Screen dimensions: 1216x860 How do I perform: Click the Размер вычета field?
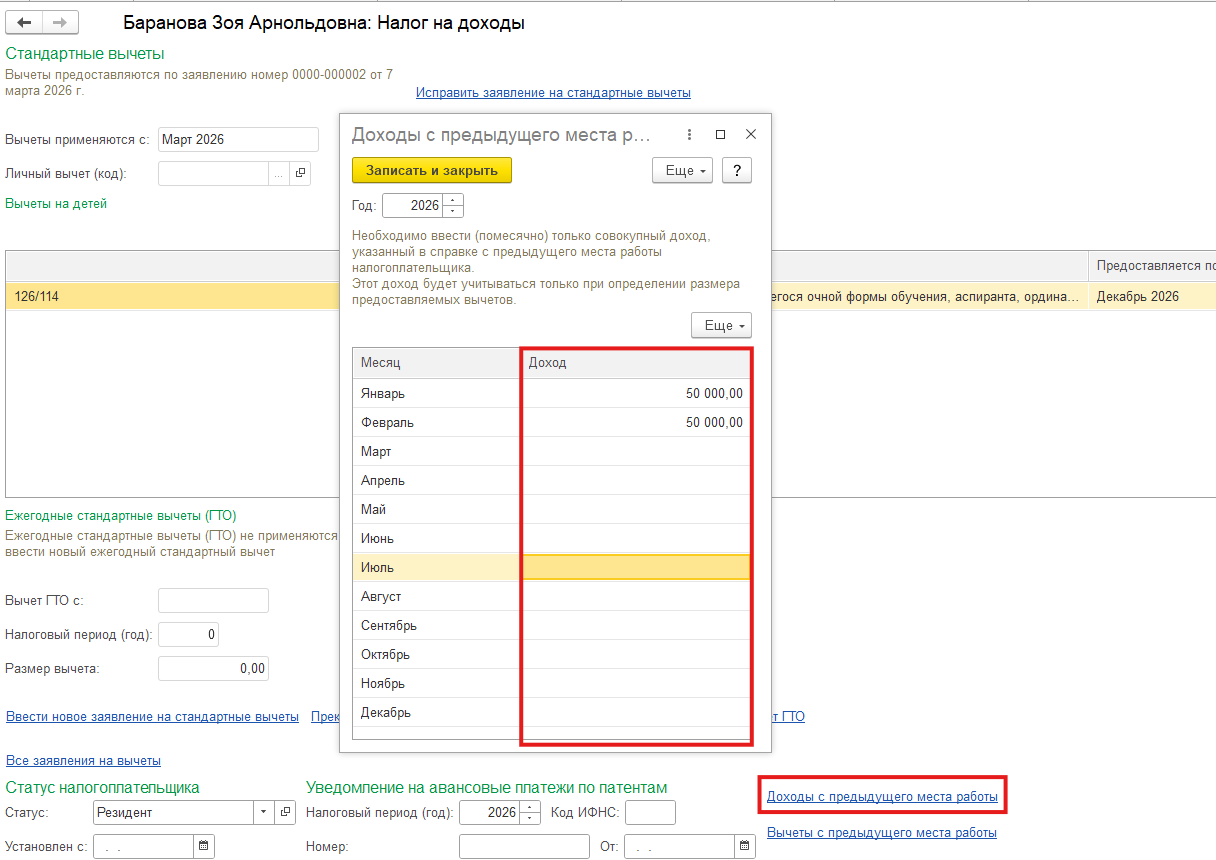tap(213, 668)
